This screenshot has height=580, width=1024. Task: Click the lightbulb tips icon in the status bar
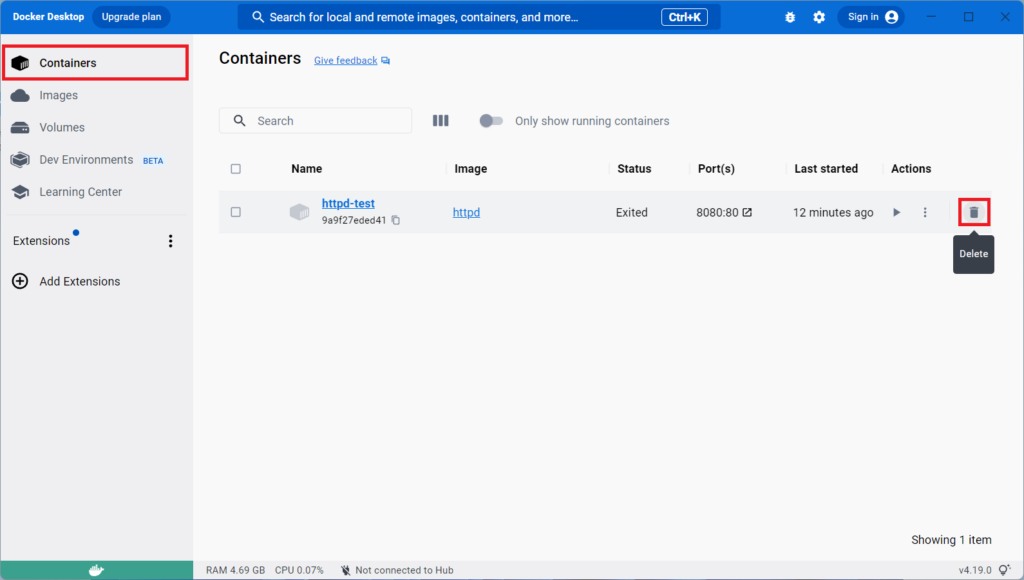pos(1005,570)
